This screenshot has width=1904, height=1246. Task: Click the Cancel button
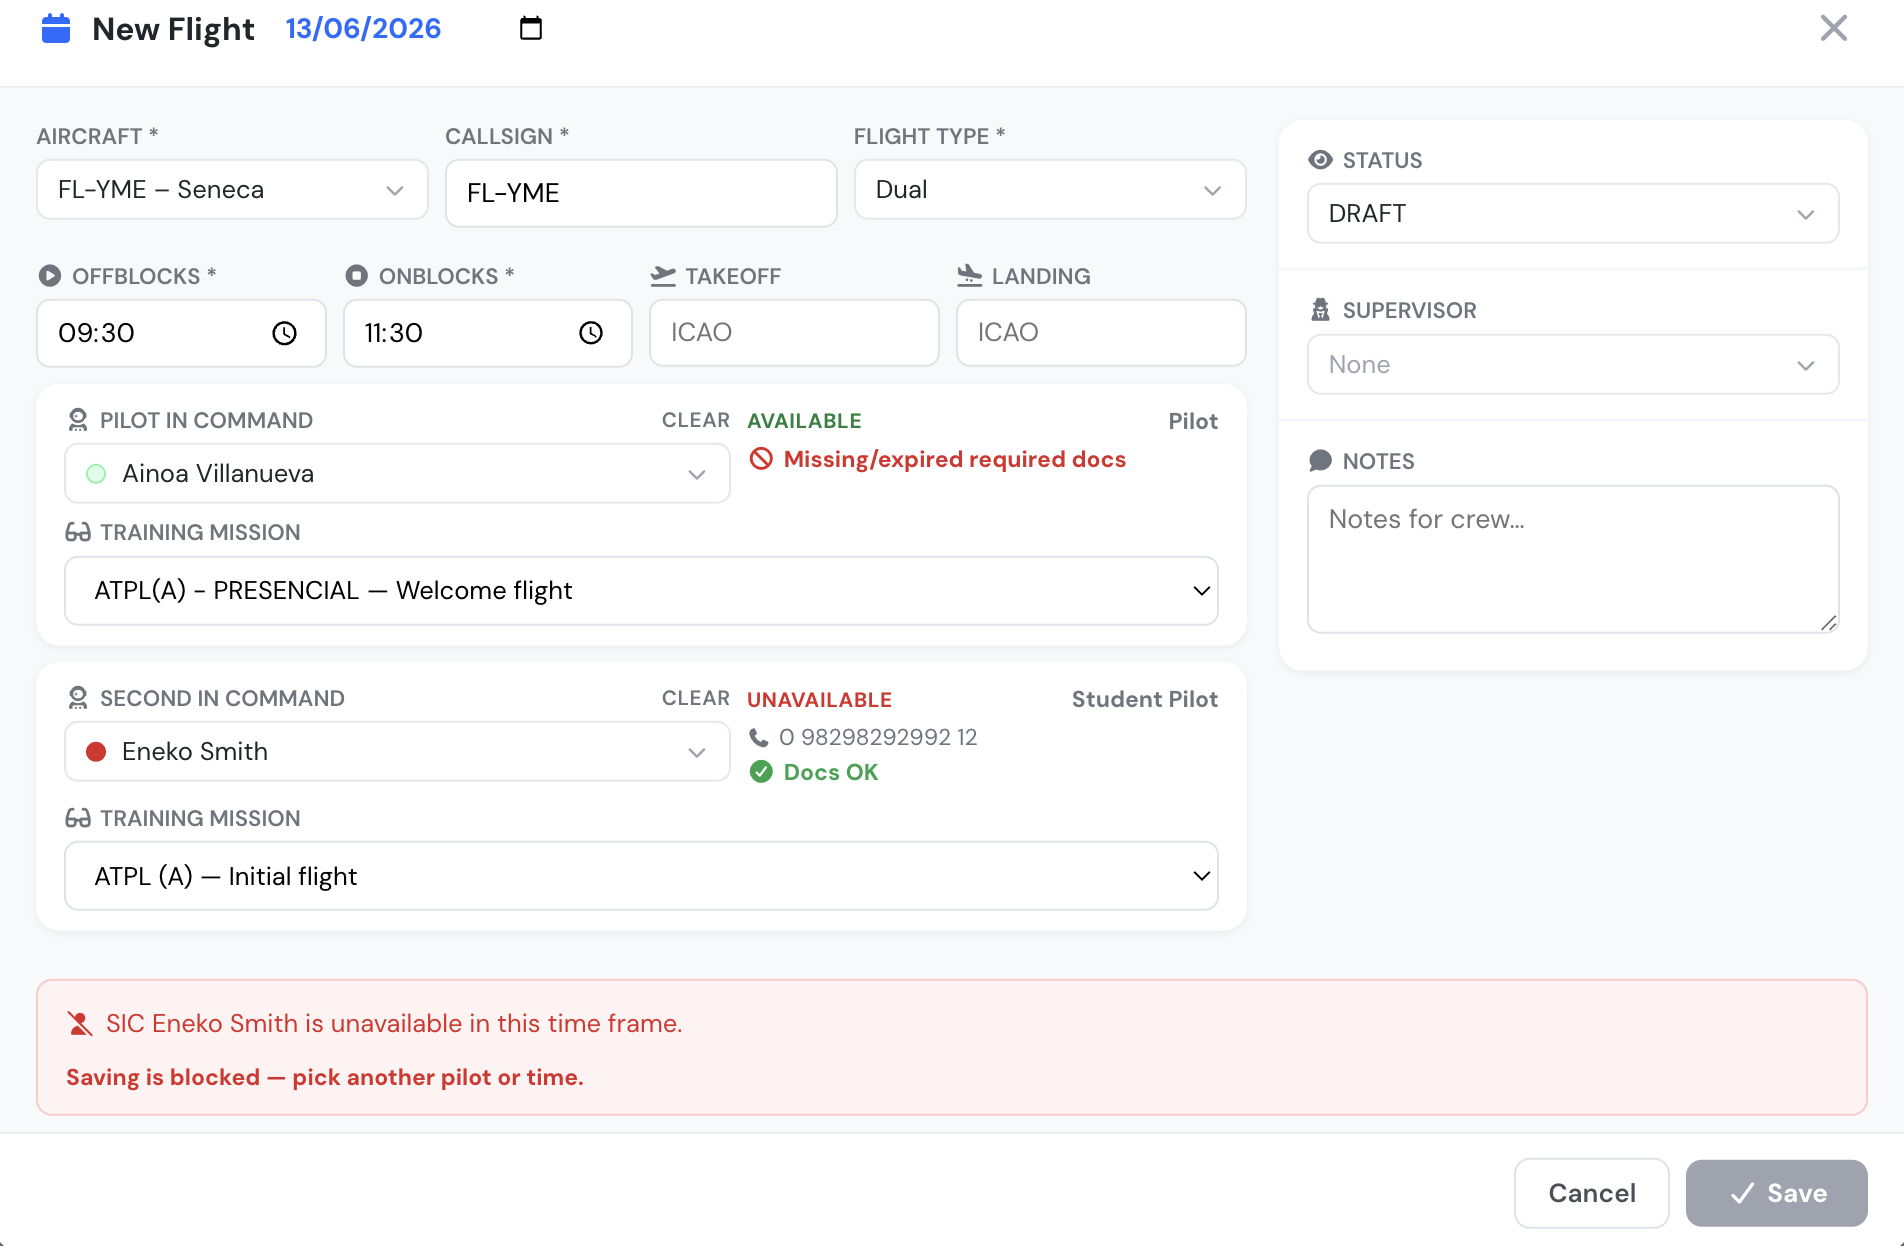coord(1592,1193)
